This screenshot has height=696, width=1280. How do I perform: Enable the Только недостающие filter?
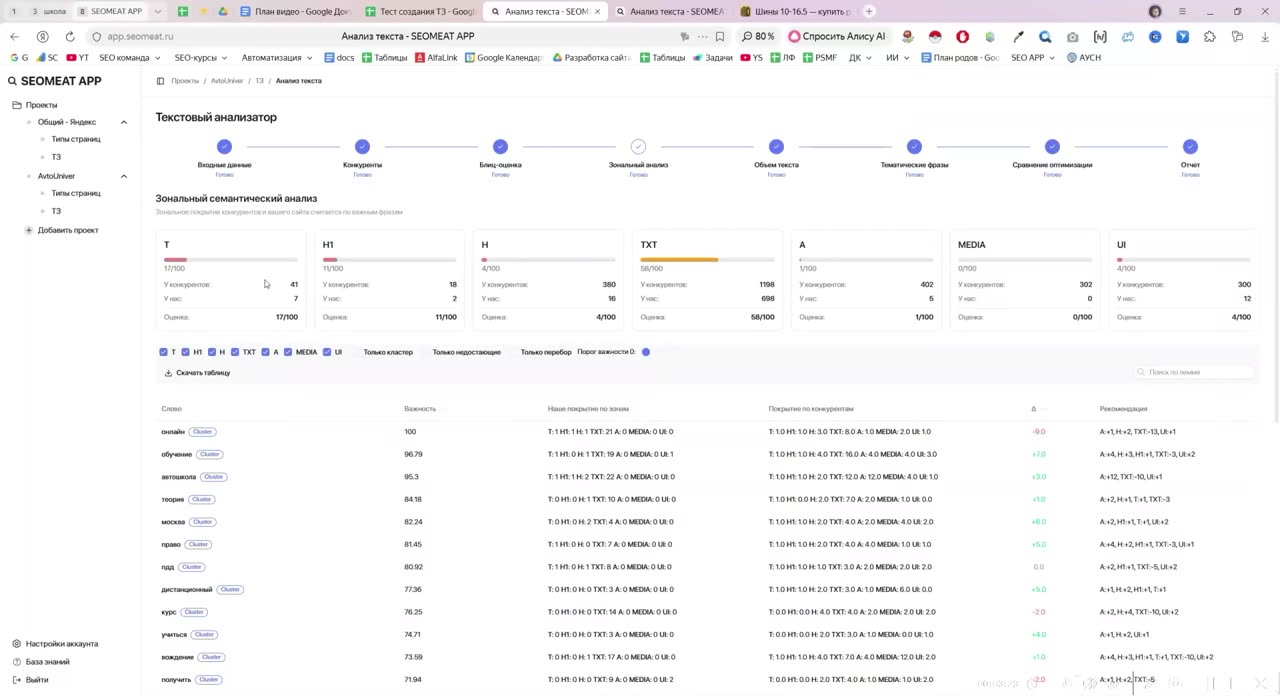[x=466, y=352]
